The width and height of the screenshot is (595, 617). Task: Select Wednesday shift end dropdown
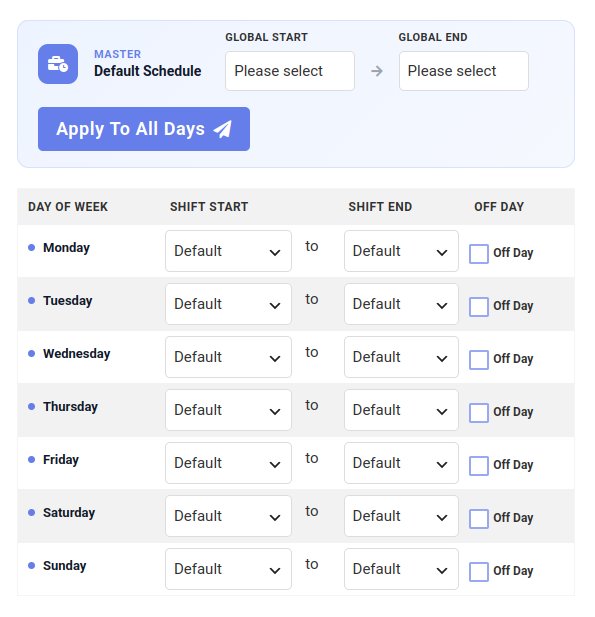[x=401, y=357]
